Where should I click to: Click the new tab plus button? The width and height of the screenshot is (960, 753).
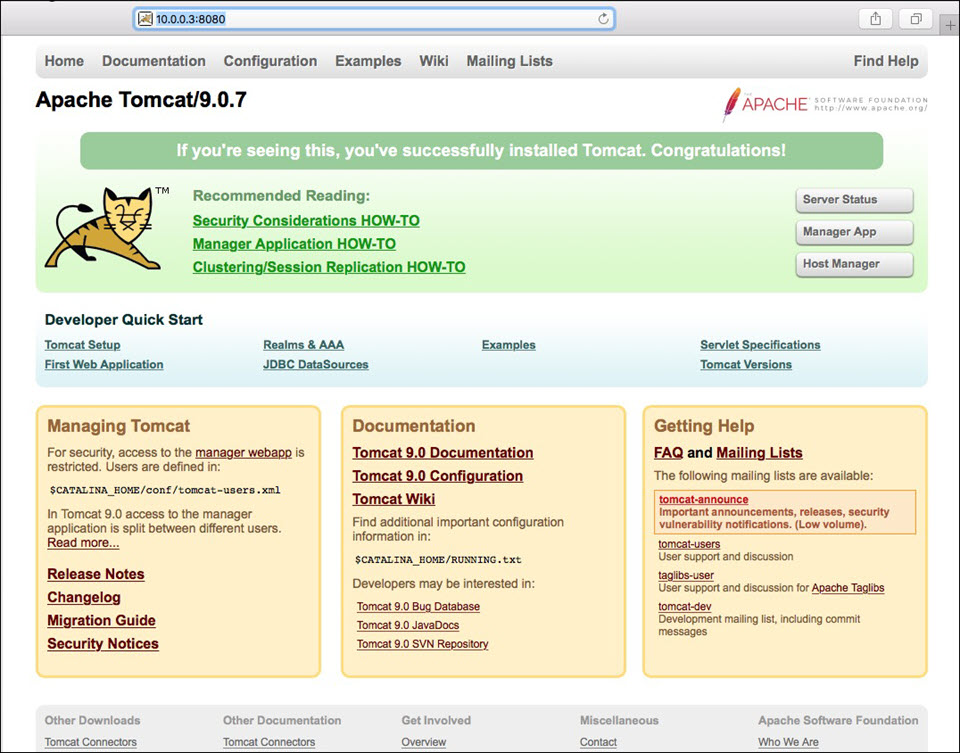click(949, 25)
